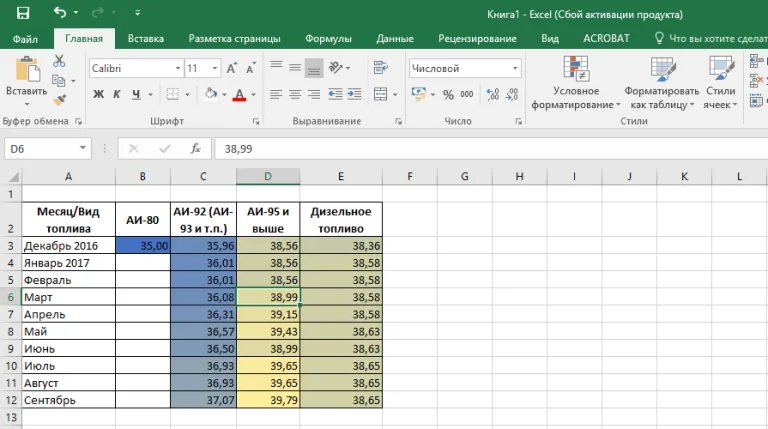Click the formula bar showing 38,99
The width and height of the screenshot is (768, 429).
pyautogui.click(x=491, y=149)
